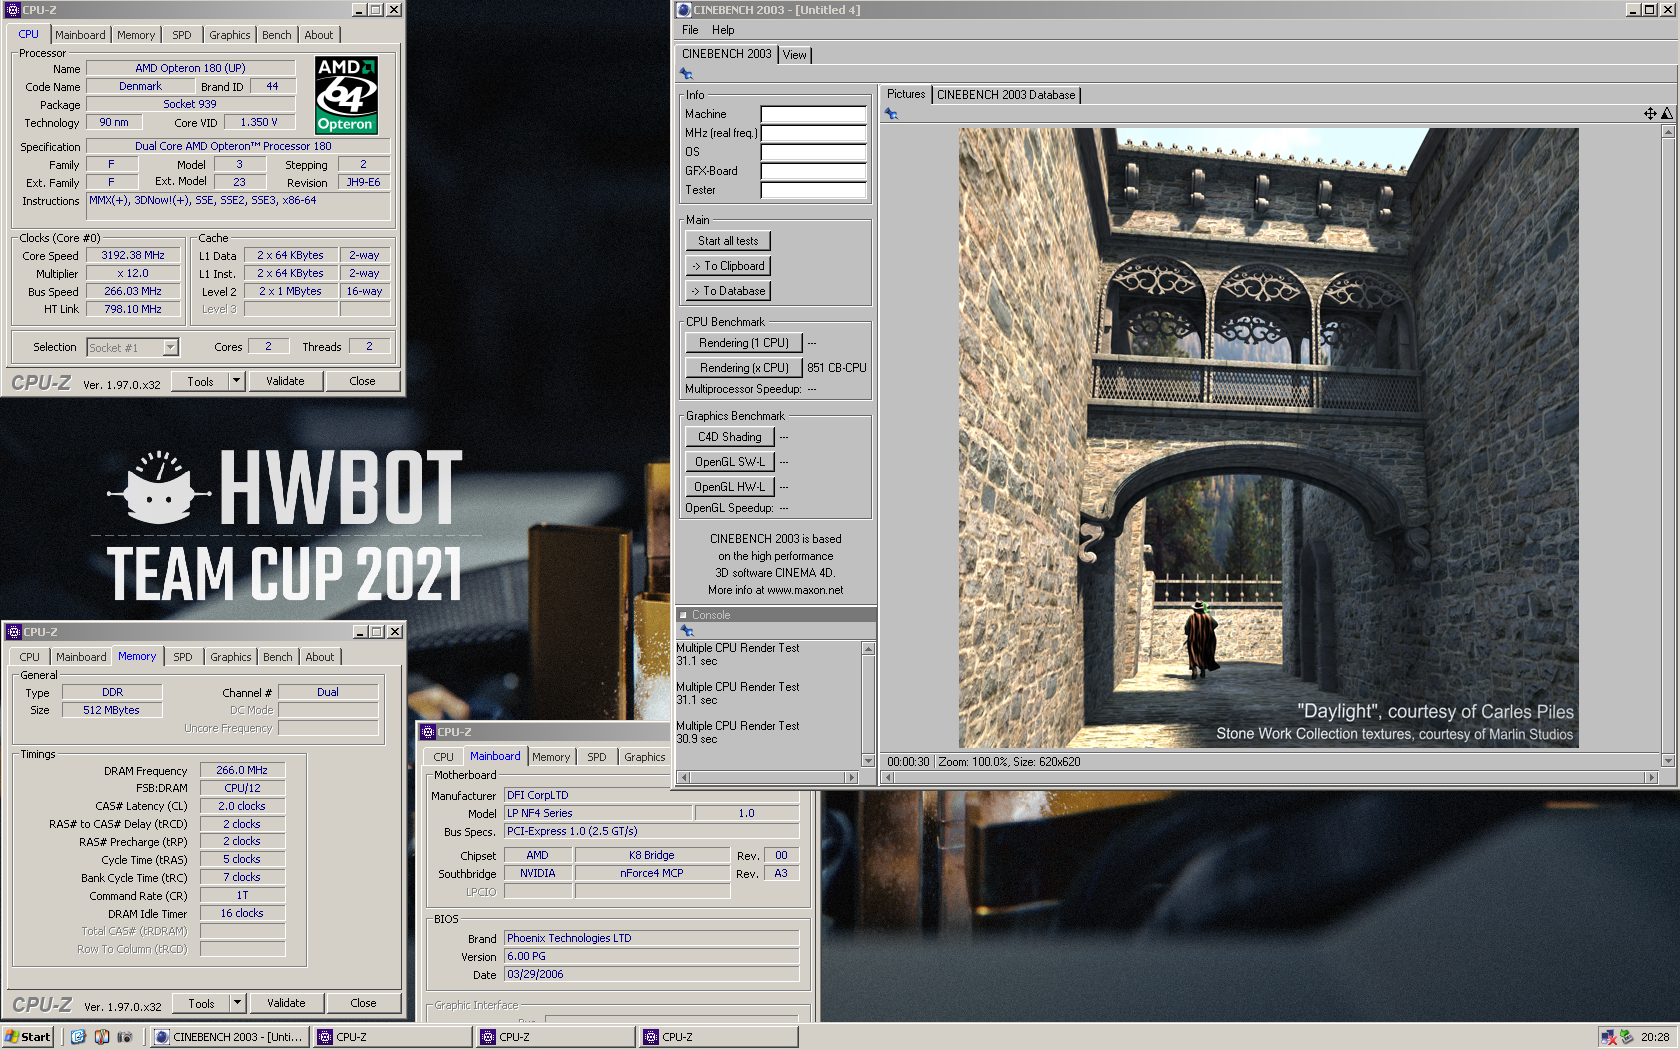Click into the GFX-Board field
Viewport: 1680px width, 1050px height.
coord(813,171)
